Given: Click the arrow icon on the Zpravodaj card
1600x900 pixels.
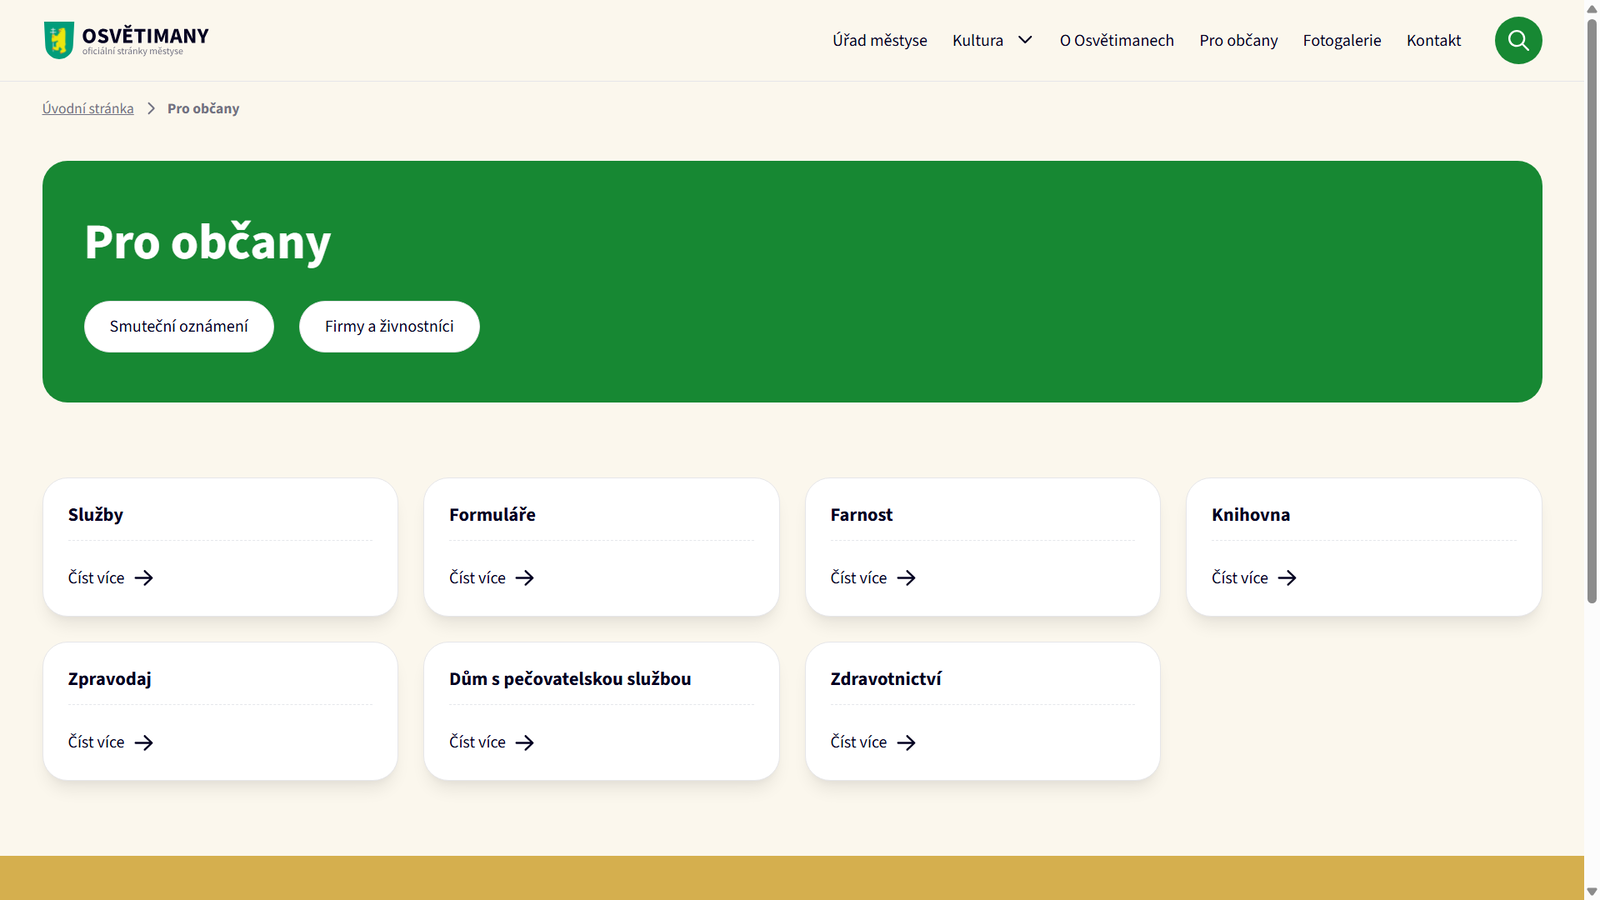Looking at the screenshot, I should (x=143, y=742).
